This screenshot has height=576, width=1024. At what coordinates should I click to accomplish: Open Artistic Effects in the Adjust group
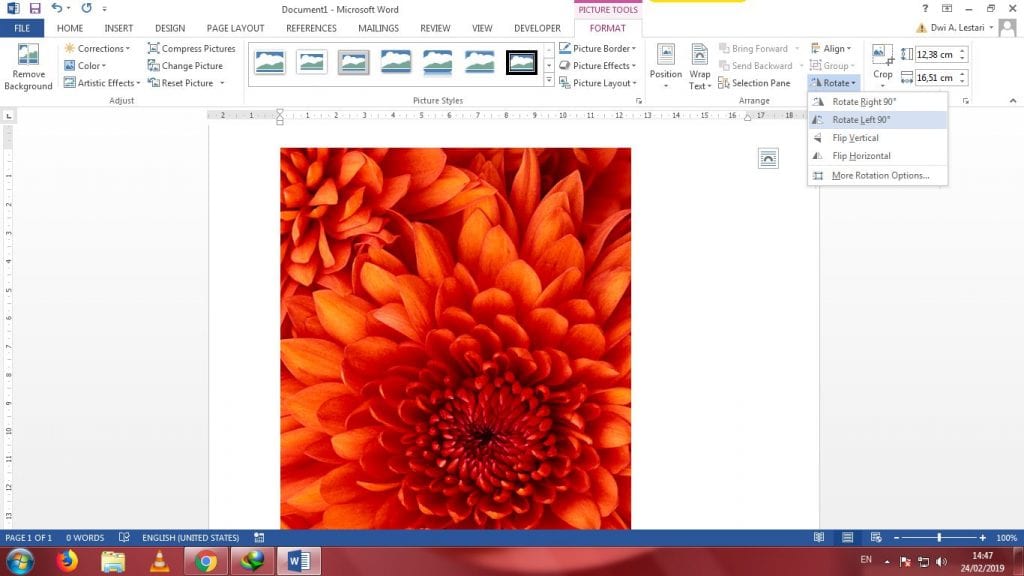(x=100, y=83)
